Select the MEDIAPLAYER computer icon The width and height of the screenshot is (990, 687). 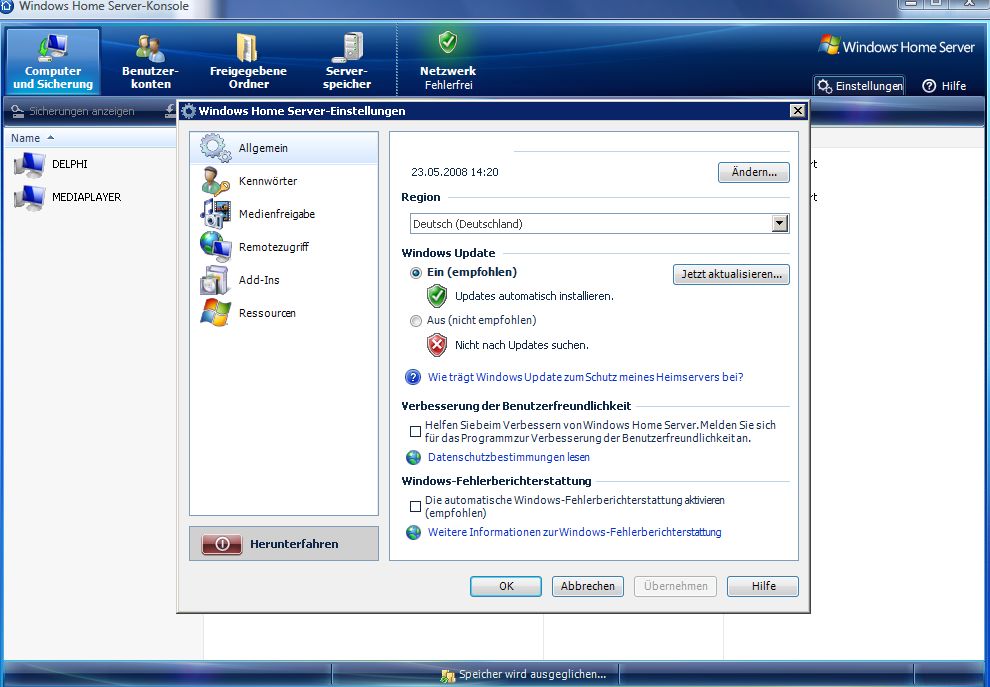[x=29, y=197]
